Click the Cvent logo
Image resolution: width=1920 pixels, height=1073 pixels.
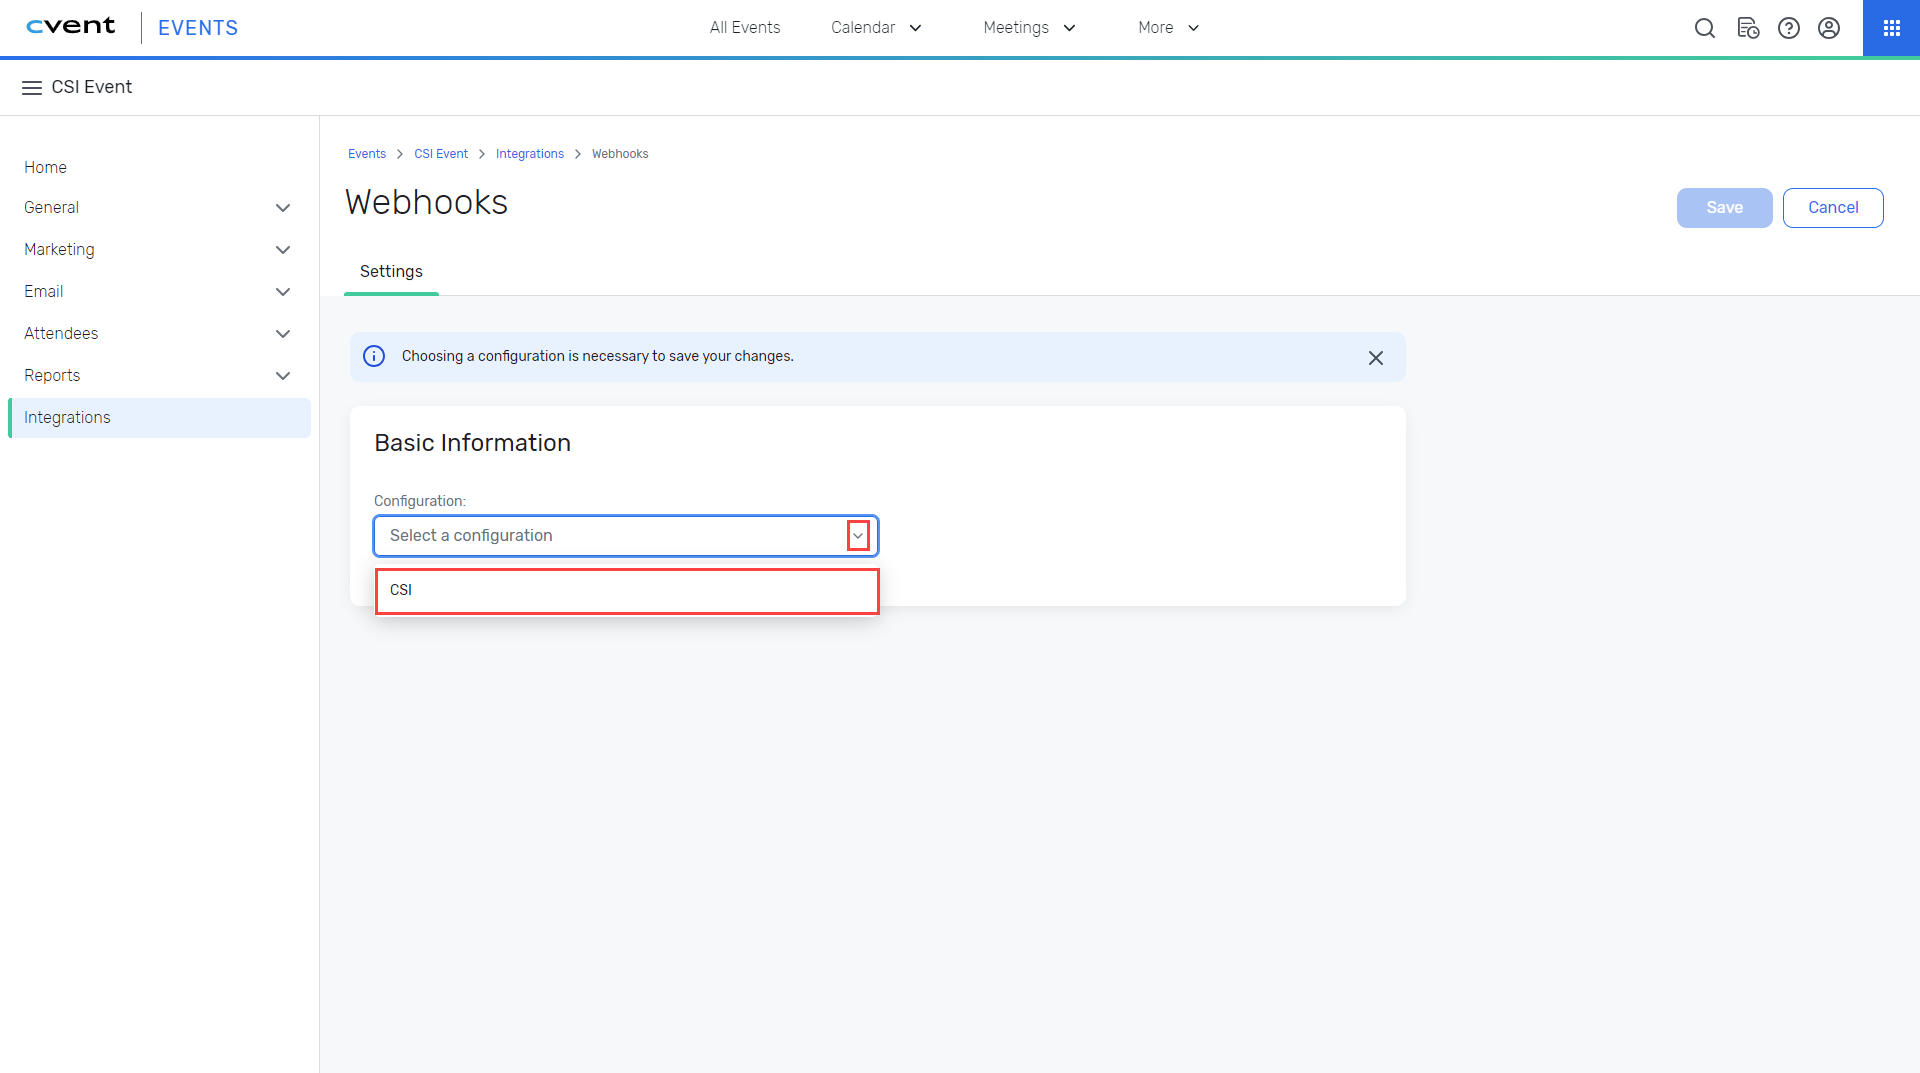pos(71,27)
